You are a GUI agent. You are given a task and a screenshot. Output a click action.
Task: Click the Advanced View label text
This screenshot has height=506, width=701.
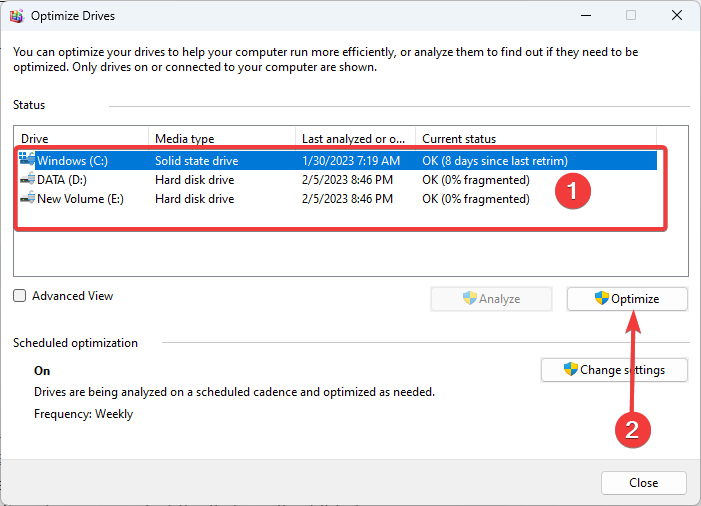point(72,296)
